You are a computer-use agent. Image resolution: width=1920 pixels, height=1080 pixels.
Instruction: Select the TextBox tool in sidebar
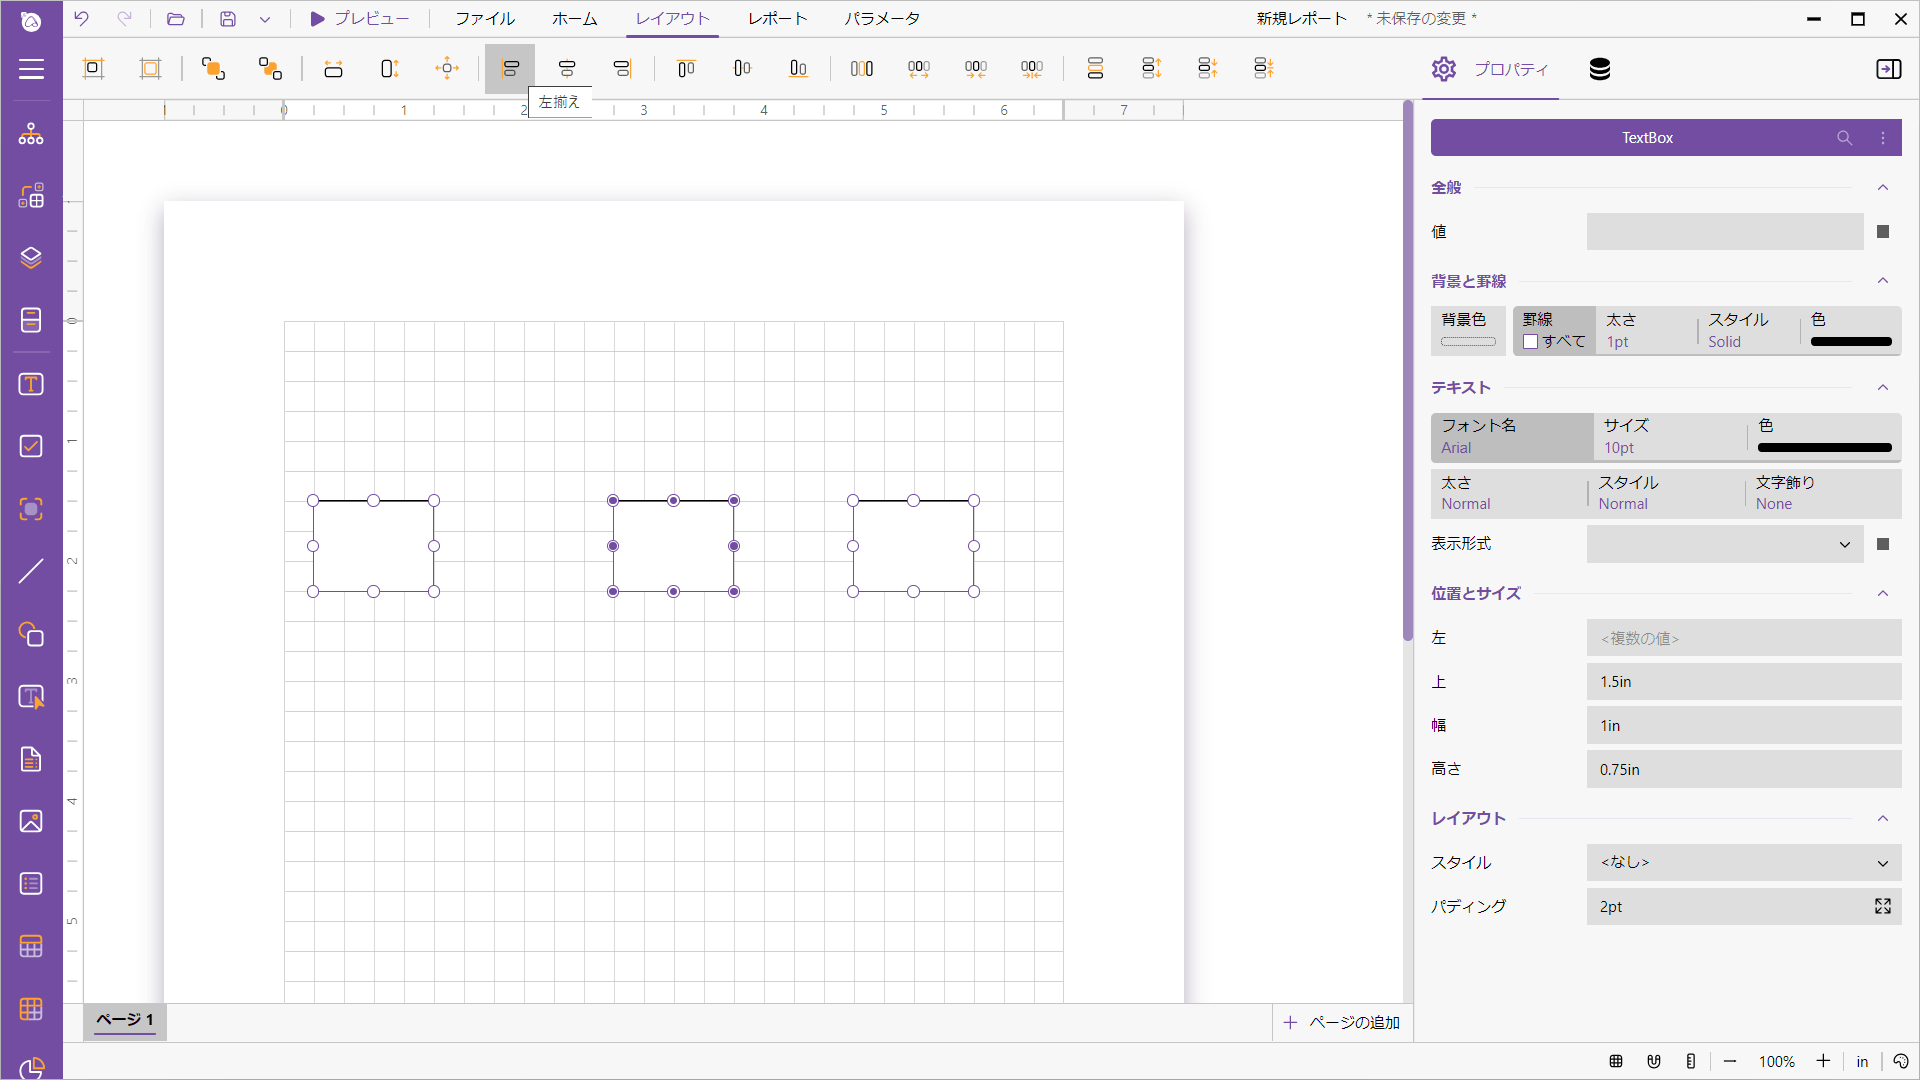click(31, 385)
